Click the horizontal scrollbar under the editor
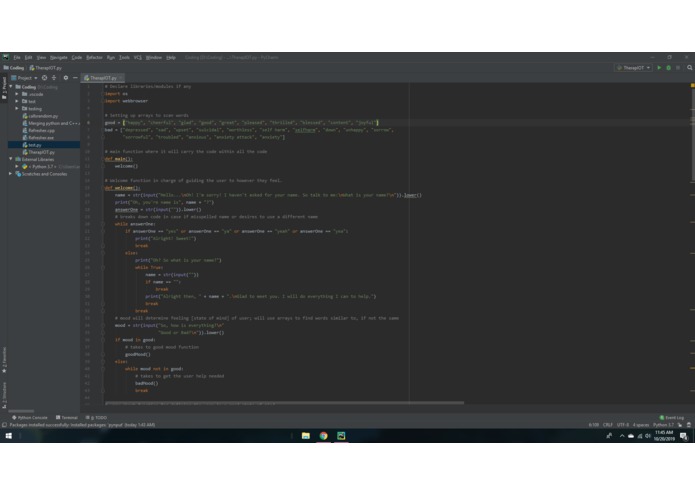 (284, 403)
